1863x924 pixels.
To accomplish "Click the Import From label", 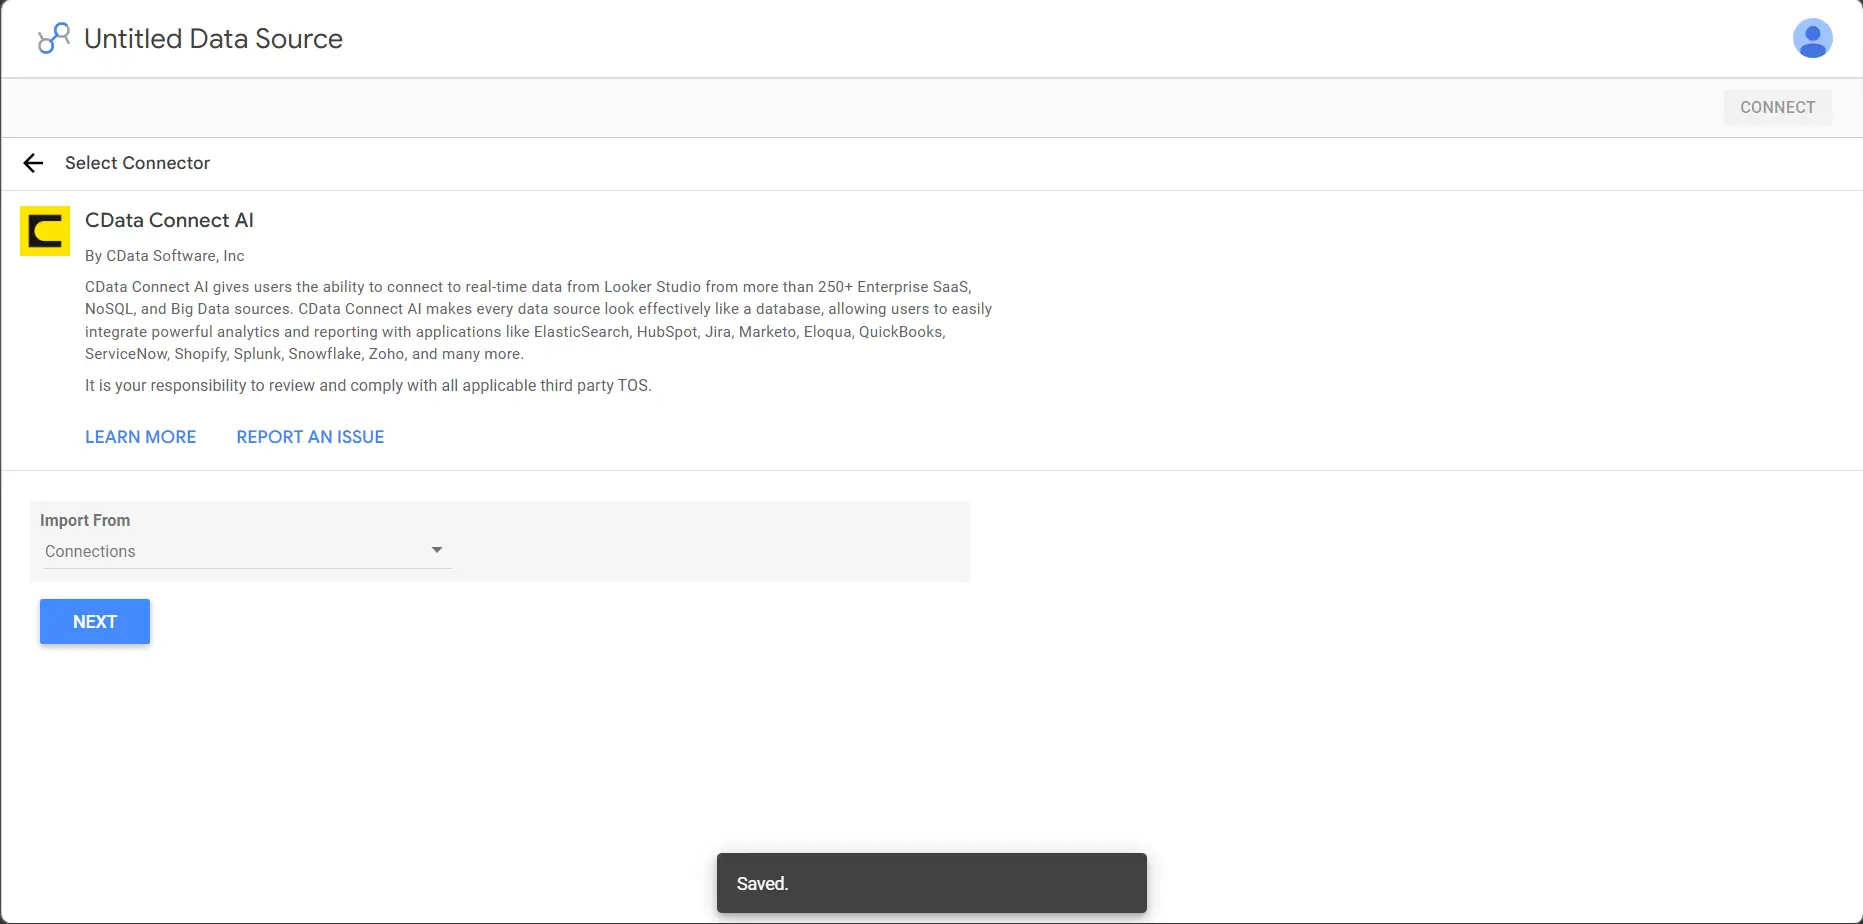I will (x=85, y=520).
